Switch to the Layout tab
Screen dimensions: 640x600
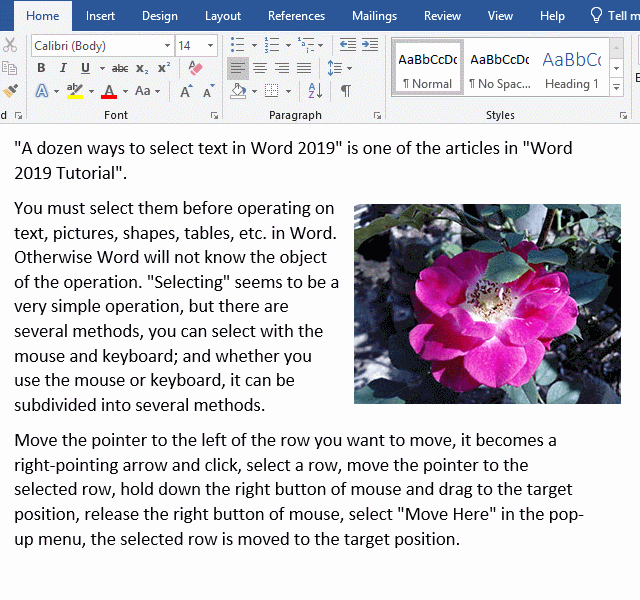click(x=223, y=16)
